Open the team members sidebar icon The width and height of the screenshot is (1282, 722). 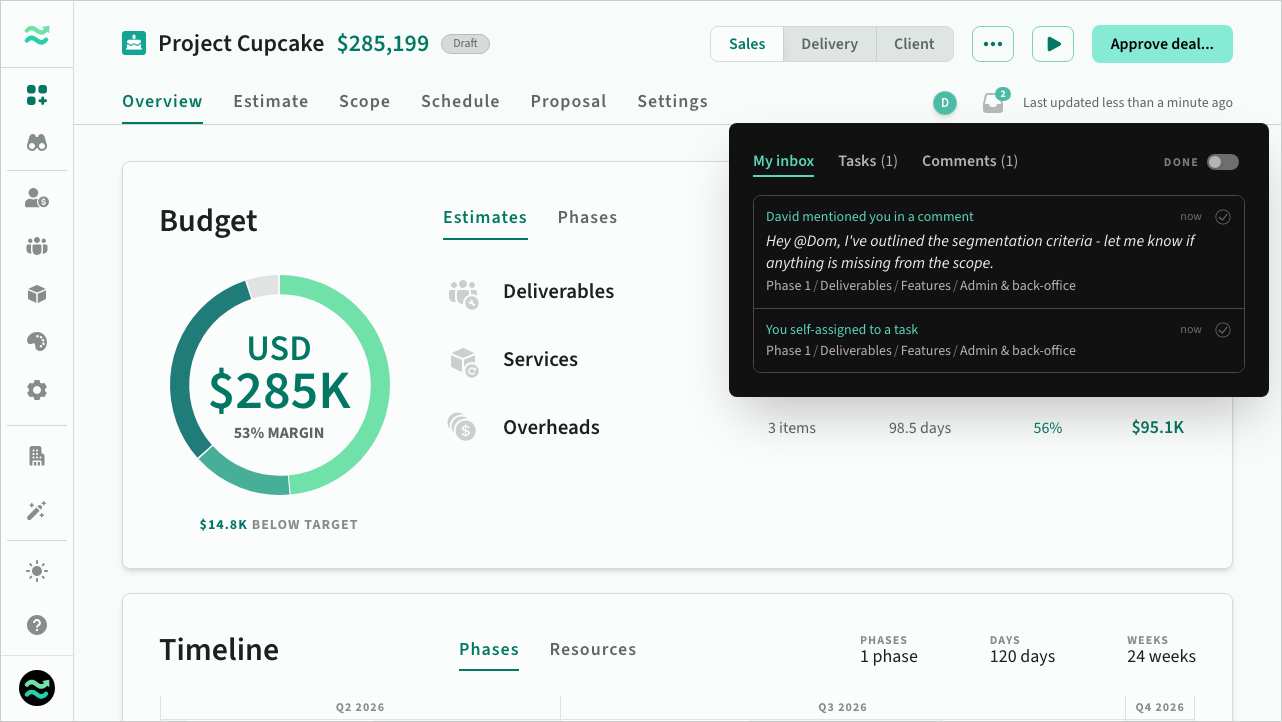coord(37,246)
